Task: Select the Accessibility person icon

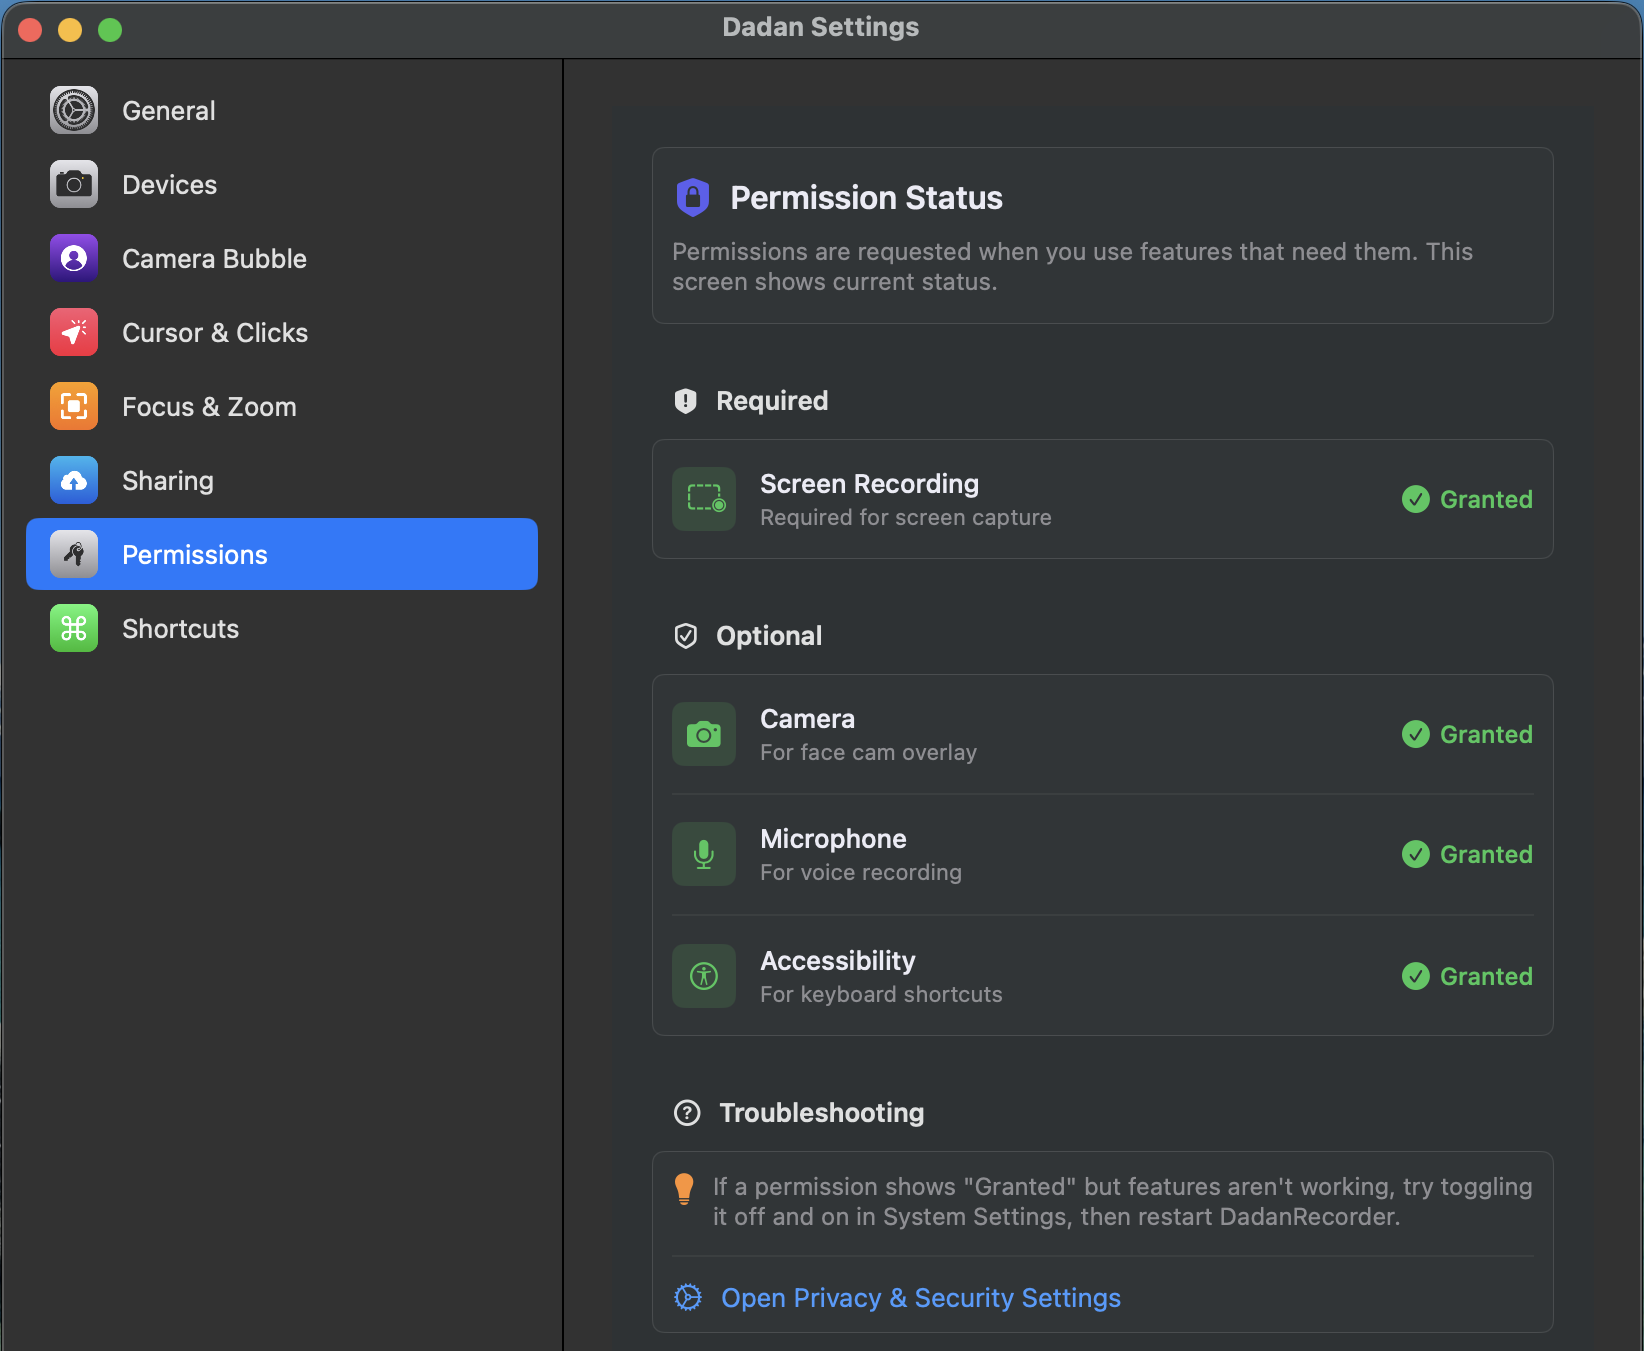Action: coord(703,975)
